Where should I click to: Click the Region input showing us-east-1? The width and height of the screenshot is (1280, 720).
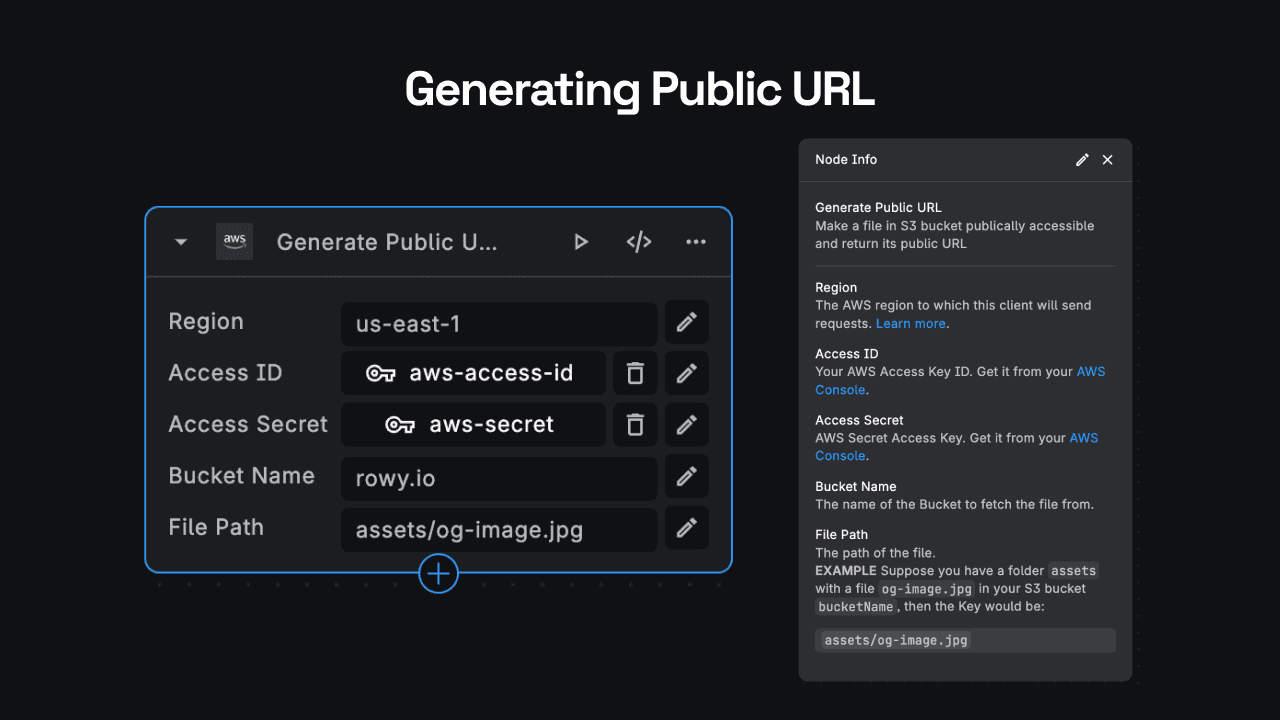pos(498,324)
